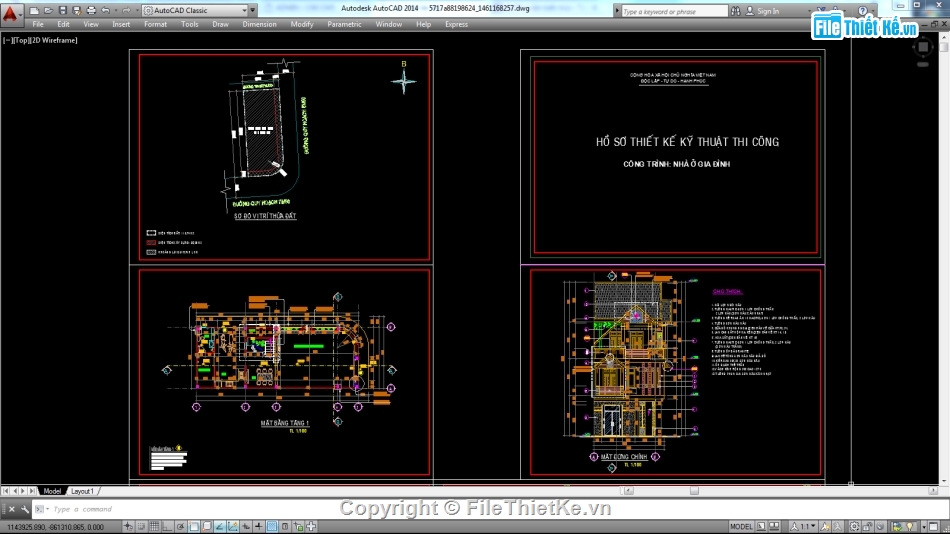Click the Redo arrow icon
Image resolution: width=950 pixels, height=534 pixels.
[126, 10]
